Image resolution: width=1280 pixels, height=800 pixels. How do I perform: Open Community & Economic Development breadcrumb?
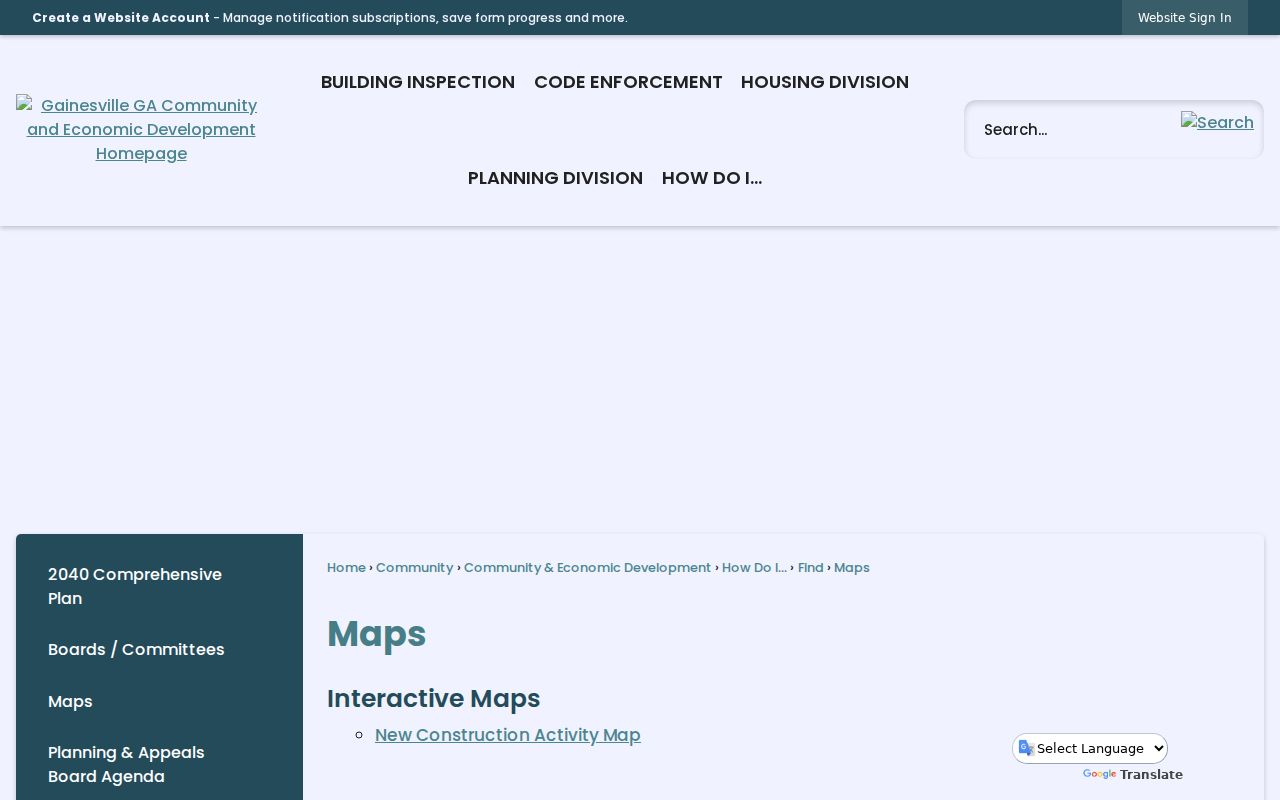pos(587,567)
